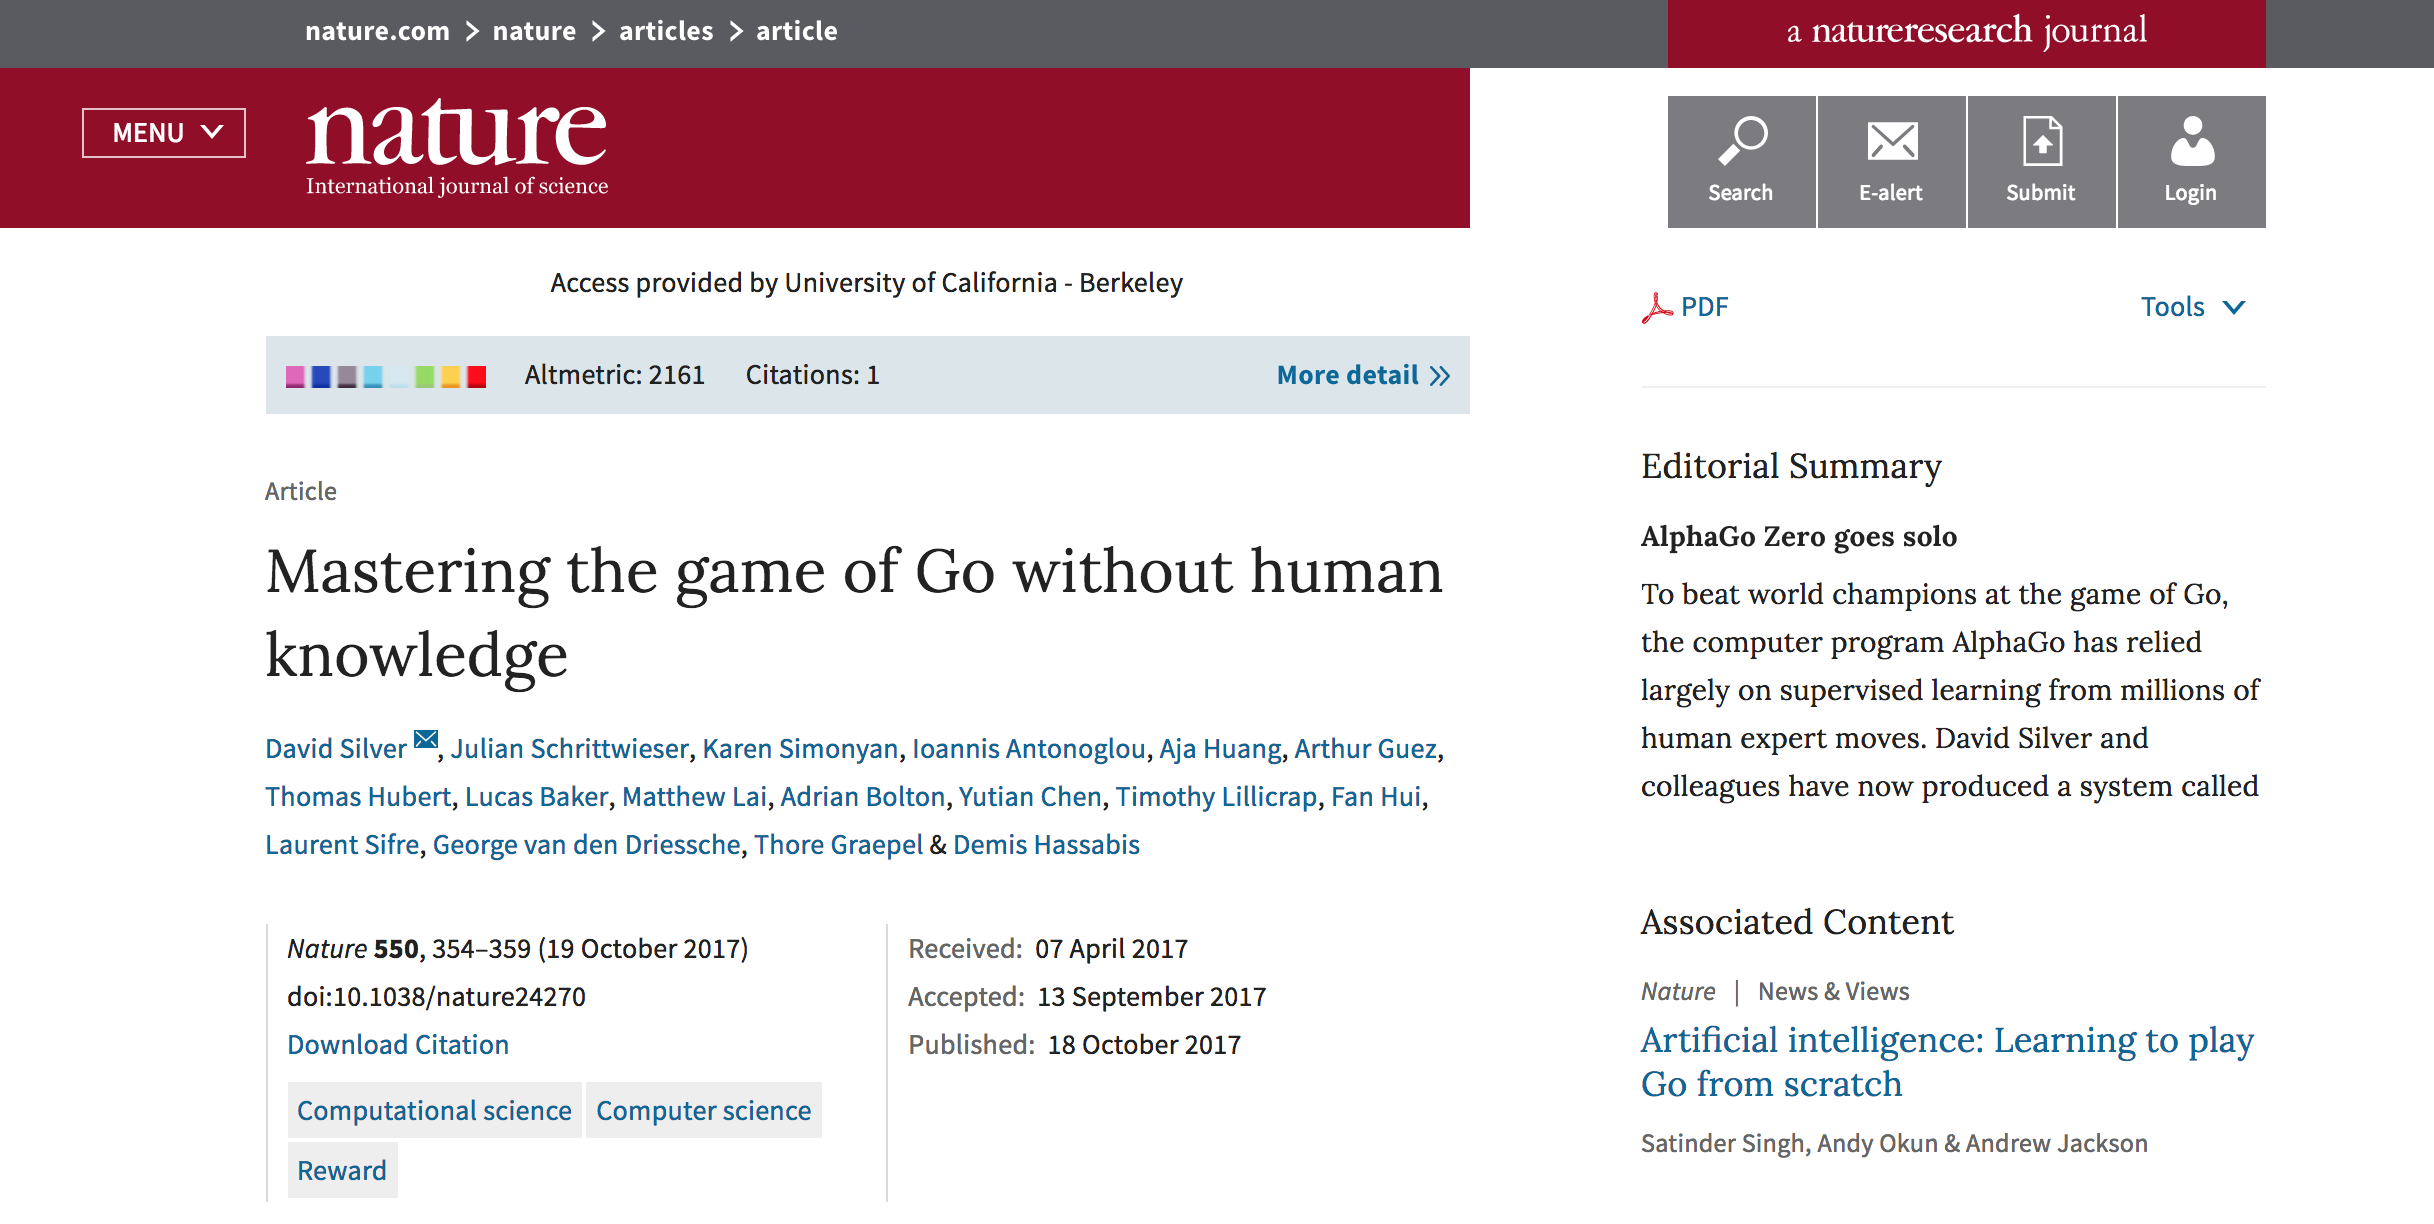Go to articles breadcrumb item
Image resolution: width=2434 pixels, height=1224 pixels.
coord(666,31)
